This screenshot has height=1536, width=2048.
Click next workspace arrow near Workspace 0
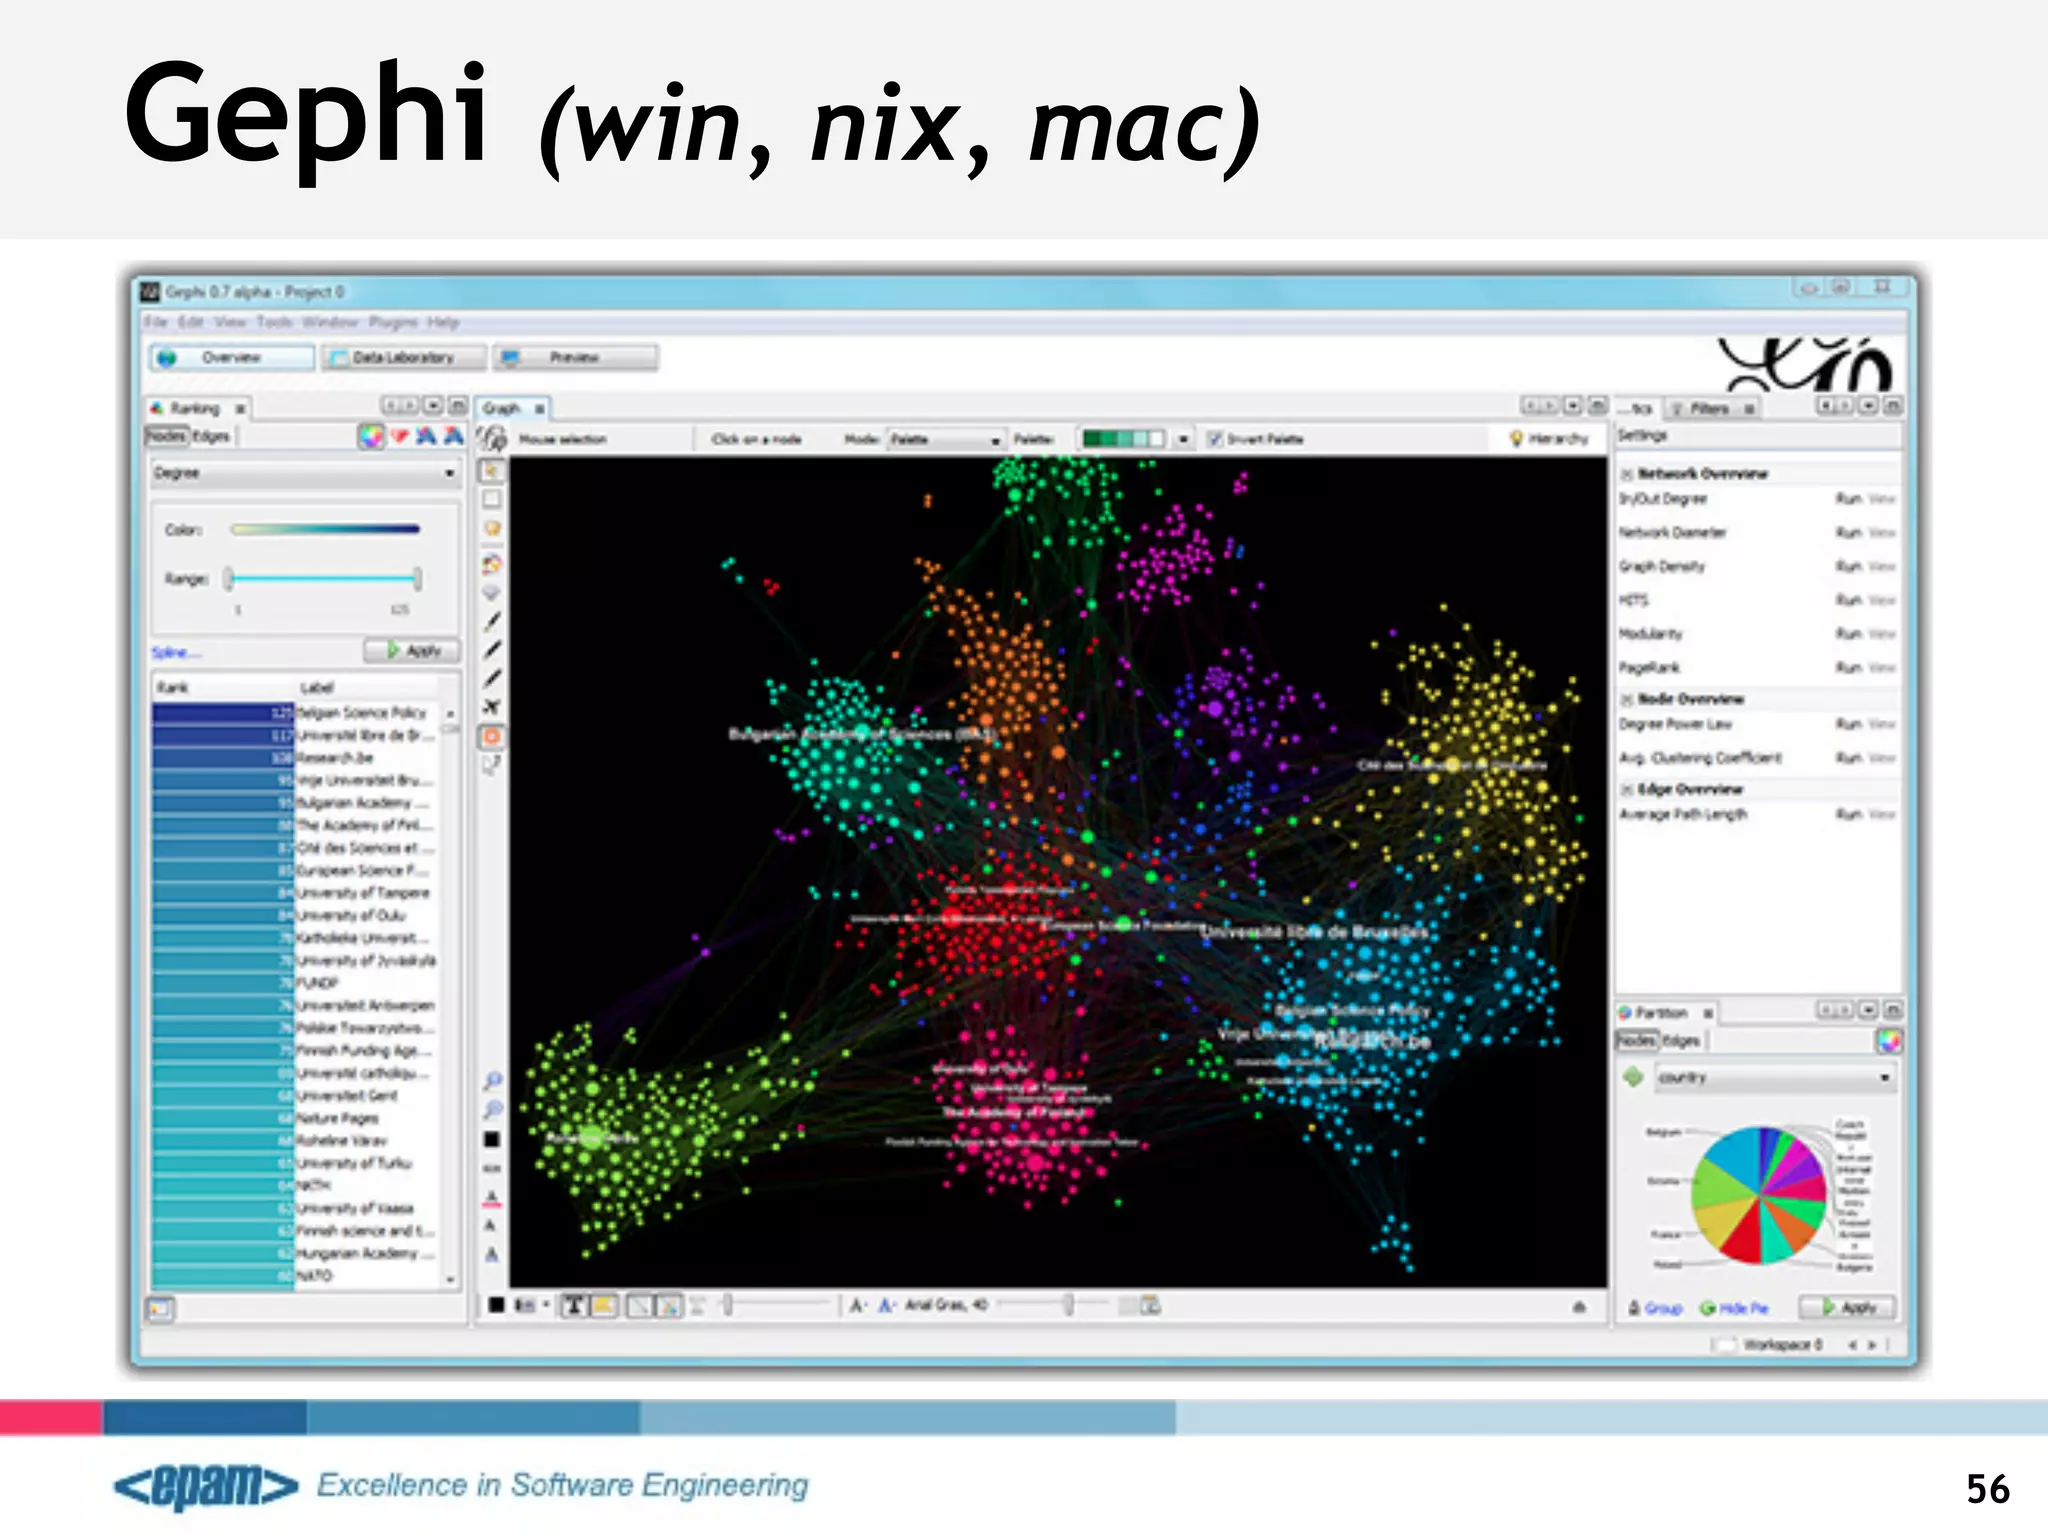tap(1871, 1345)
